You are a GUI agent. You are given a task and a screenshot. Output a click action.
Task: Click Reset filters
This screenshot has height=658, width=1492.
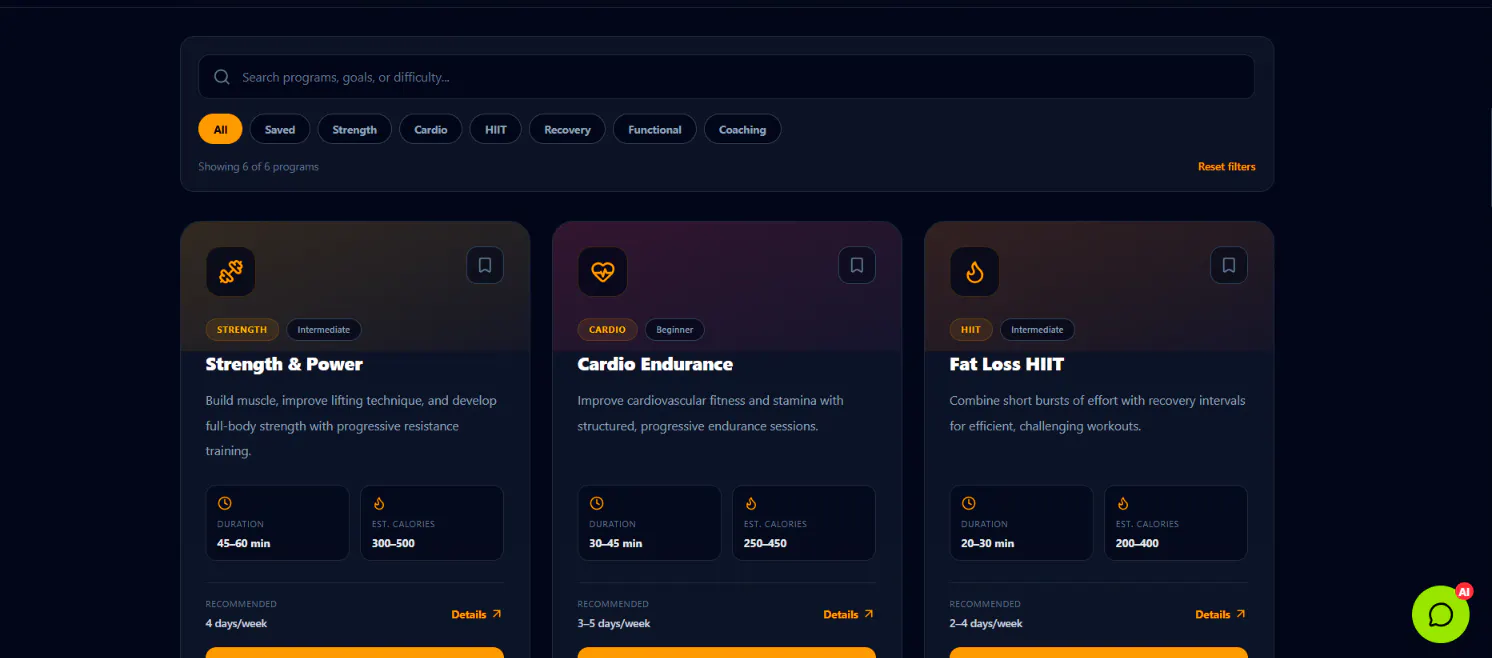point(1227,167)
